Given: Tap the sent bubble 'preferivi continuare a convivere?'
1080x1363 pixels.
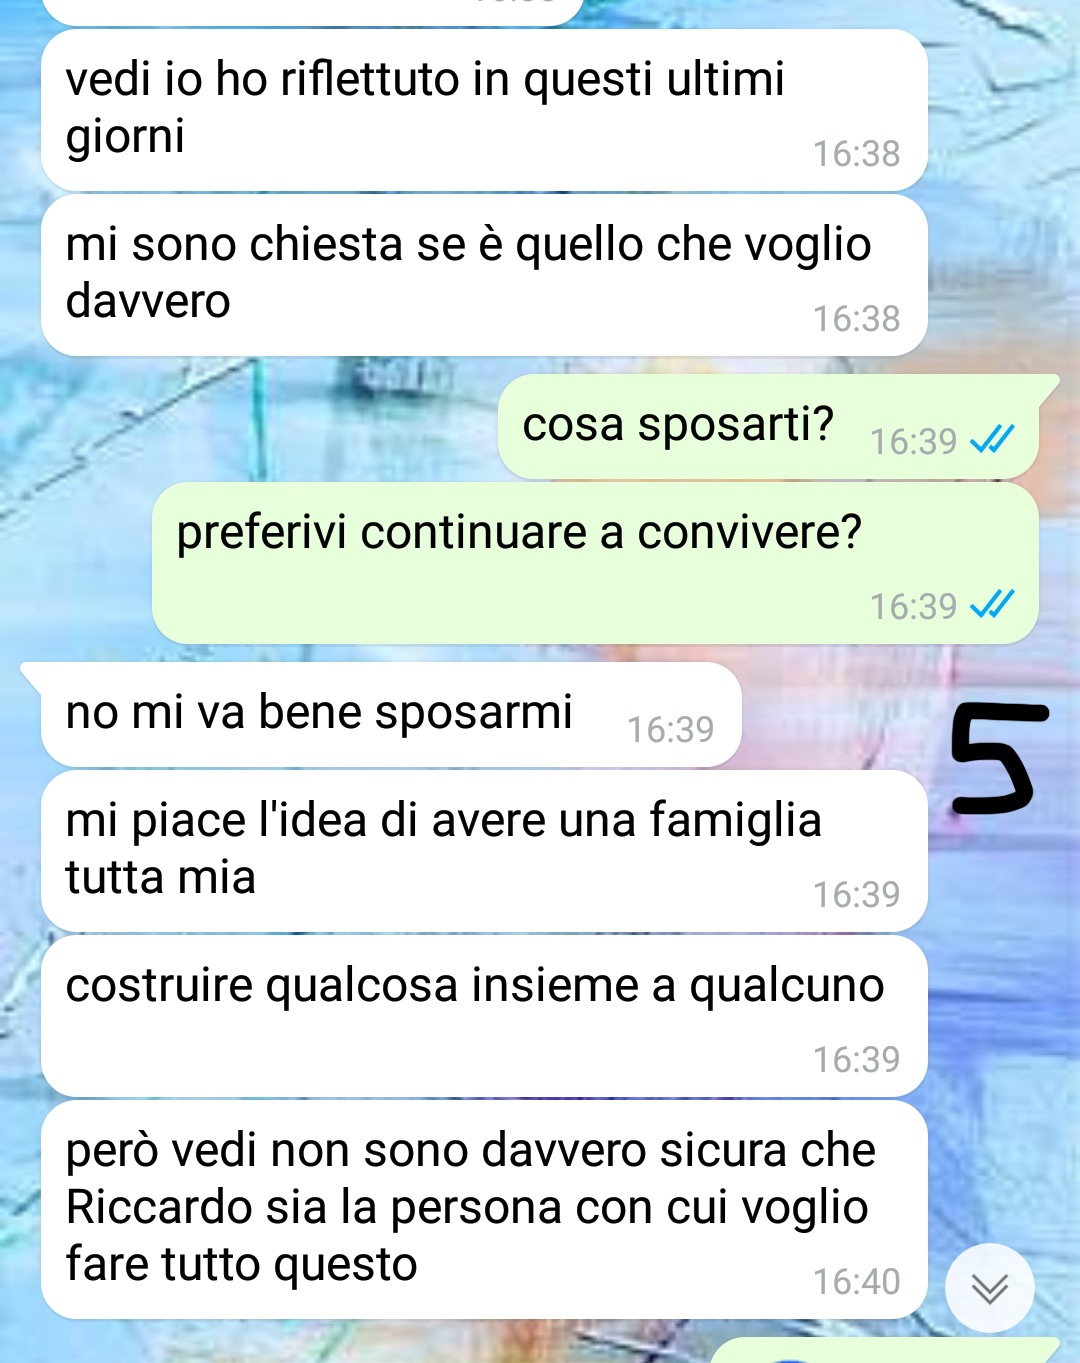Looking at the screenshot, I should tap(595, 563).
